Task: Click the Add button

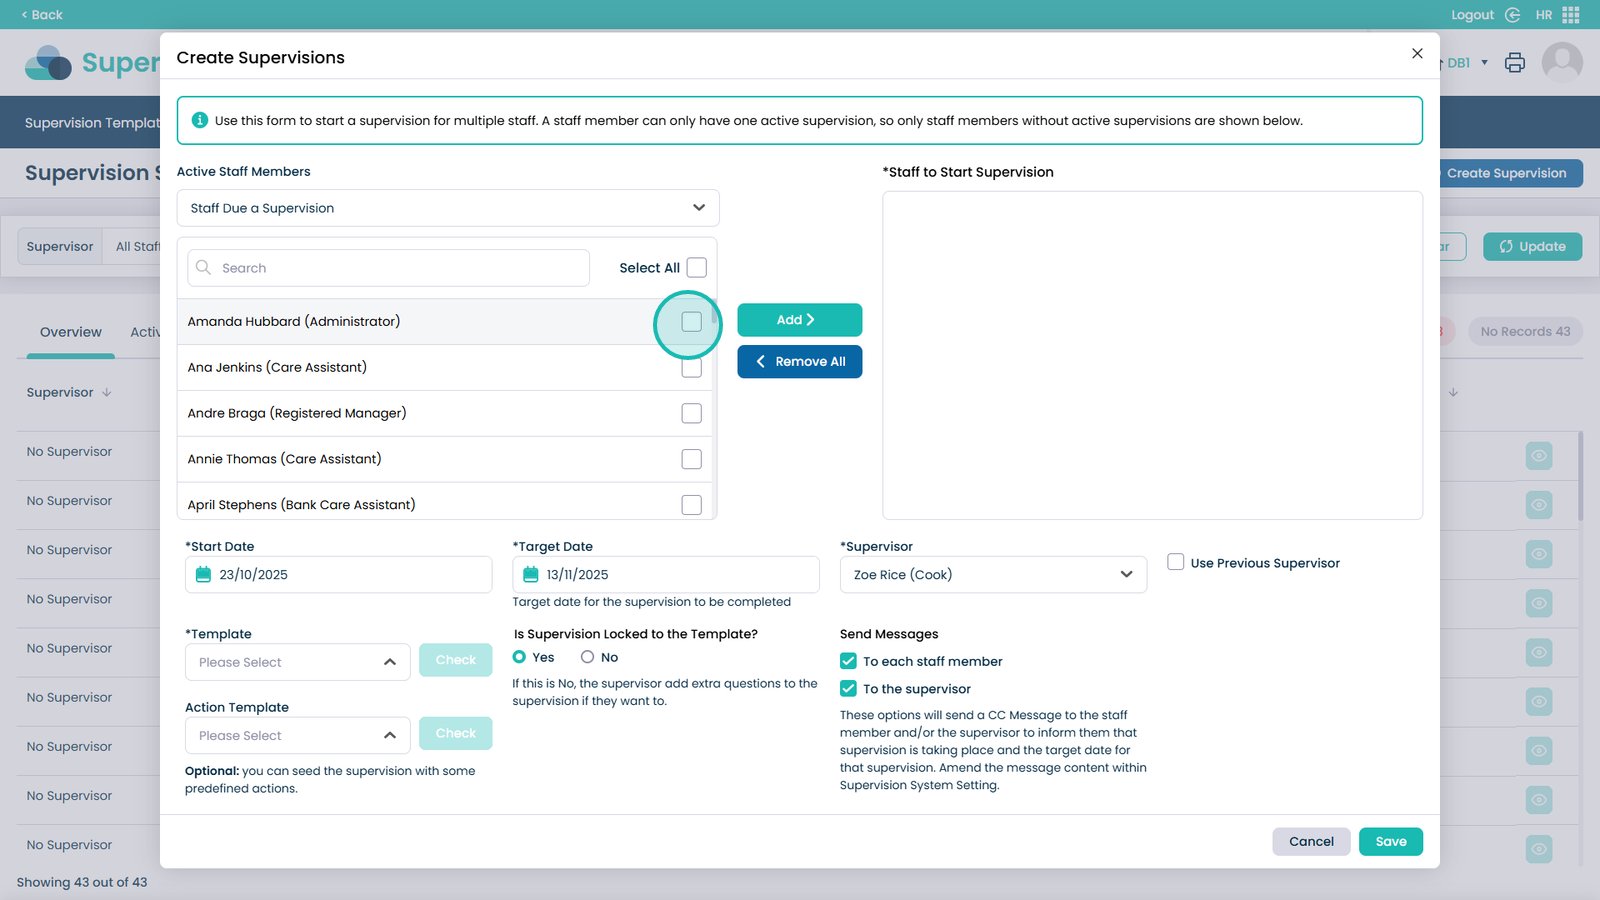Action: [799, 320]
